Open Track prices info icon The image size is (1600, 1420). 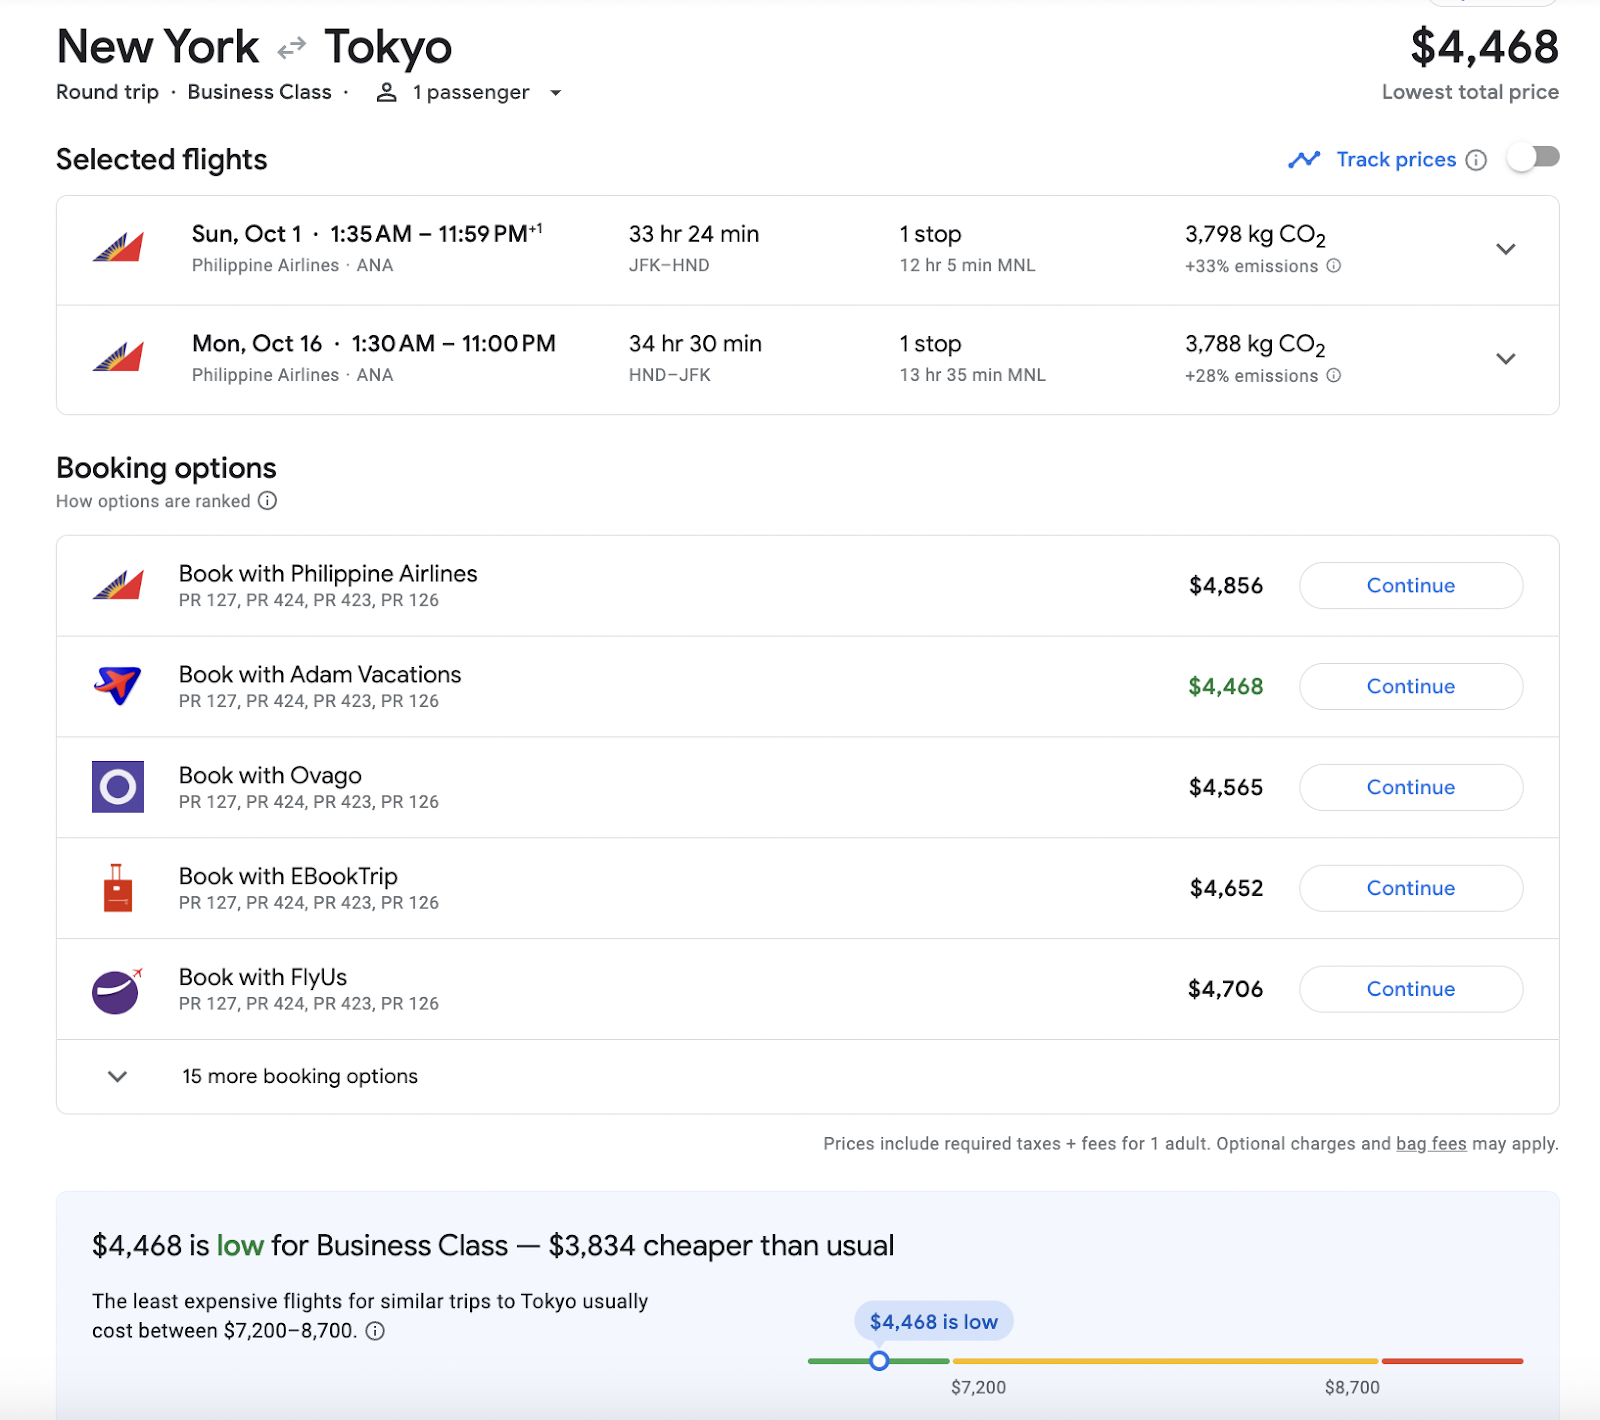point(1476,160)
